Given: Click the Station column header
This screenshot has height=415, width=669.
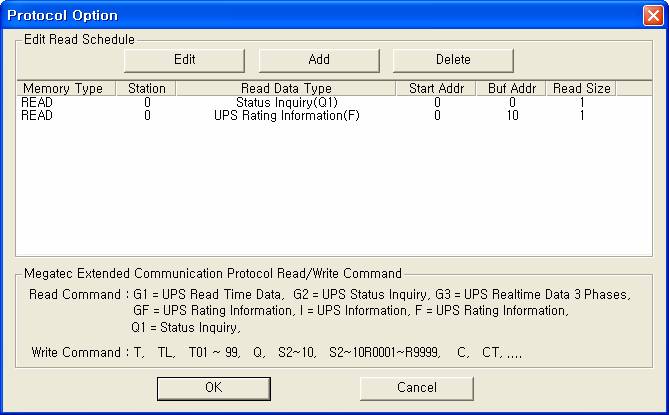Looking at the screenshot, I should (x=147, y=89).
